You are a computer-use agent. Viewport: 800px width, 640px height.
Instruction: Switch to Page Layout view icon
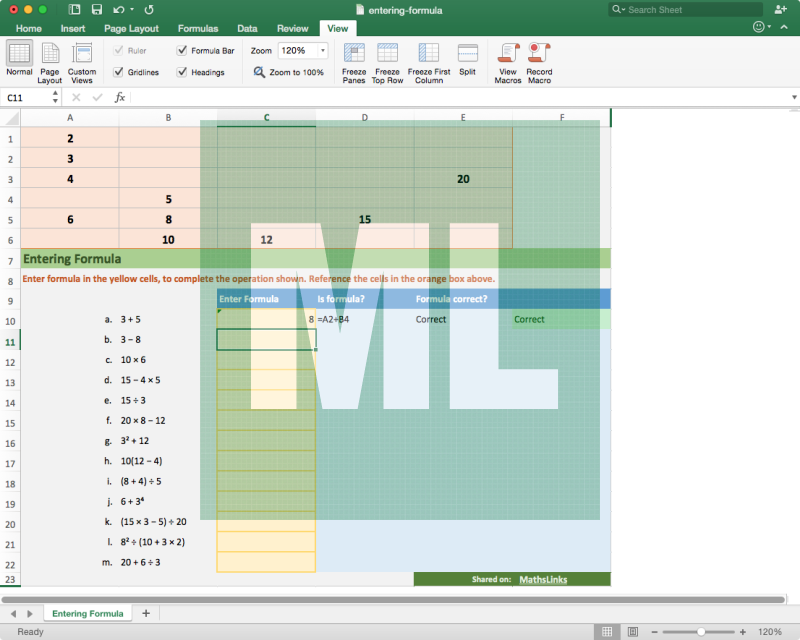[50, 53]
